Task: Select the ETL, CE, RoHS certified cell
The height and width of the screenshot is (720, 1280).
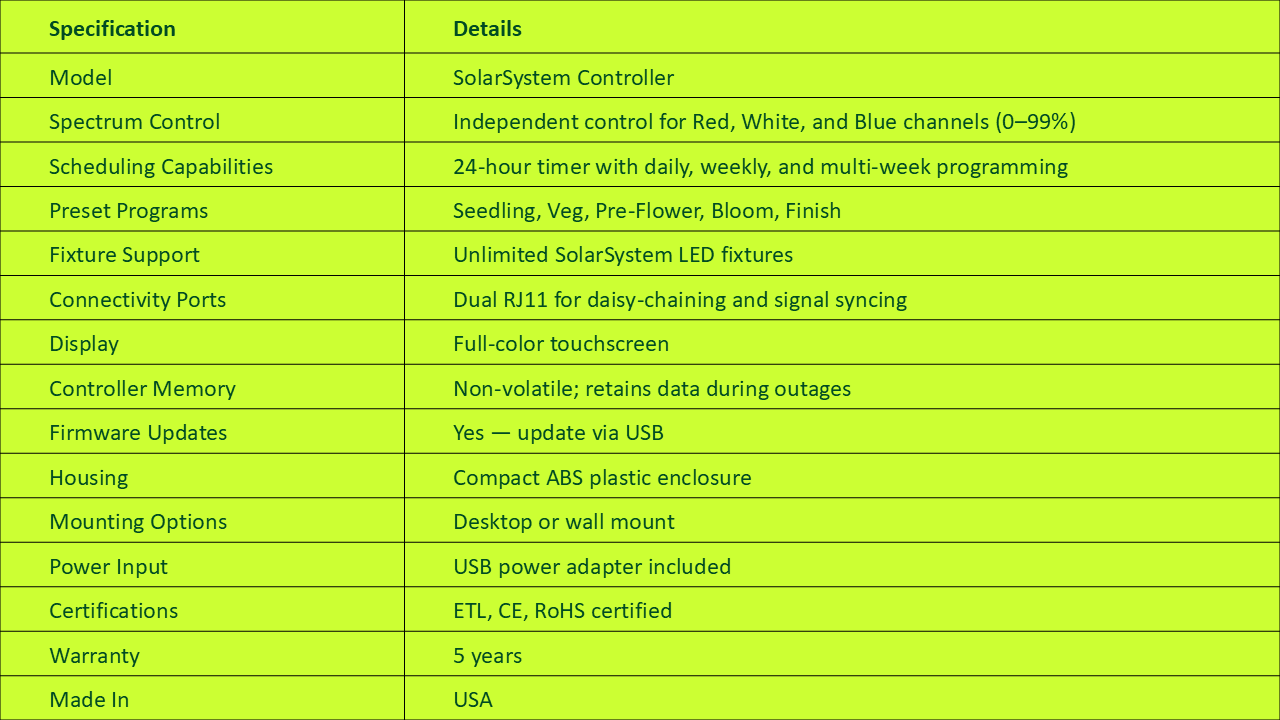Action: coord(562,611)
